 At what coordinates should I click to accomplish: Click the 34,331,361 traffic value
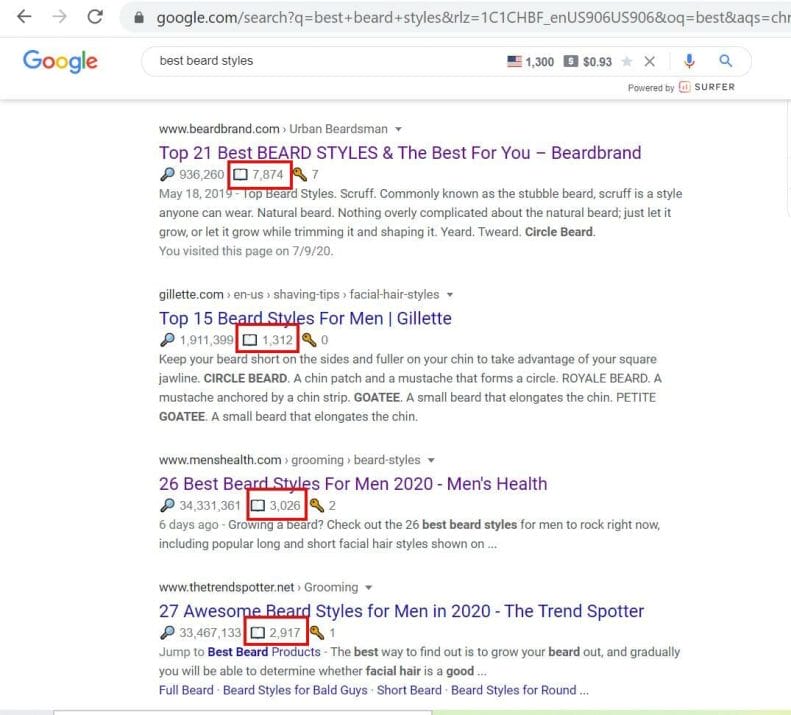click(x=210, y=506)
